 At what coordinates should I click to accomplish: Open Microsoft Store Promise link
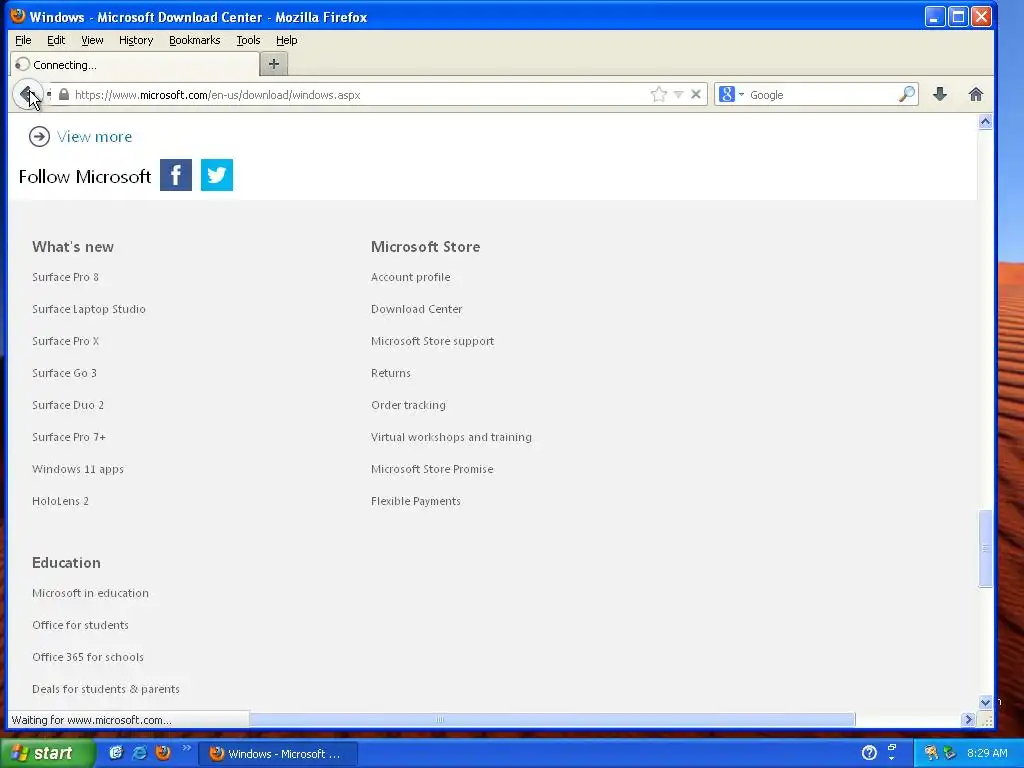432,469
